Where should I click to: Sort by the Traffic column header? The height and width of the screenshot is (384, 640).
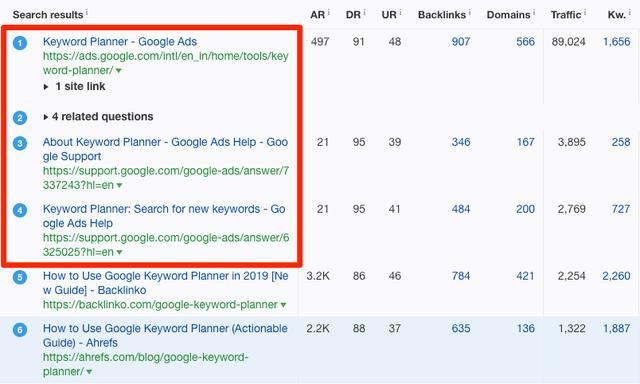click(x=565, y=15)
